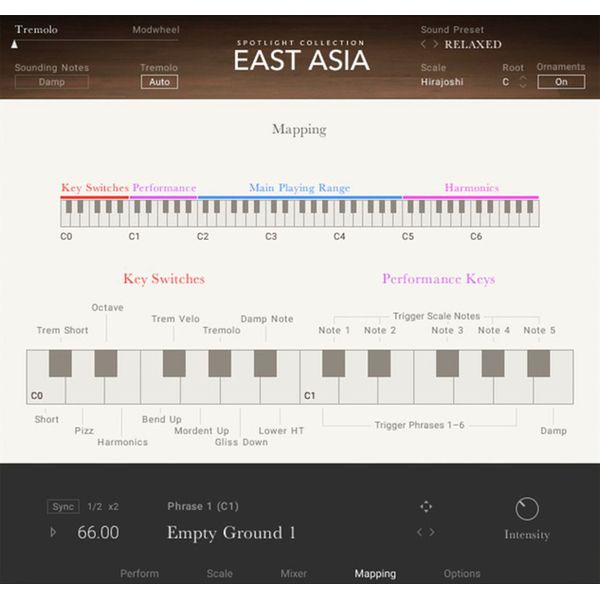Screen dimensions: 600x600
Task: Click the Trem Short black key
Action: coord(60,363)
